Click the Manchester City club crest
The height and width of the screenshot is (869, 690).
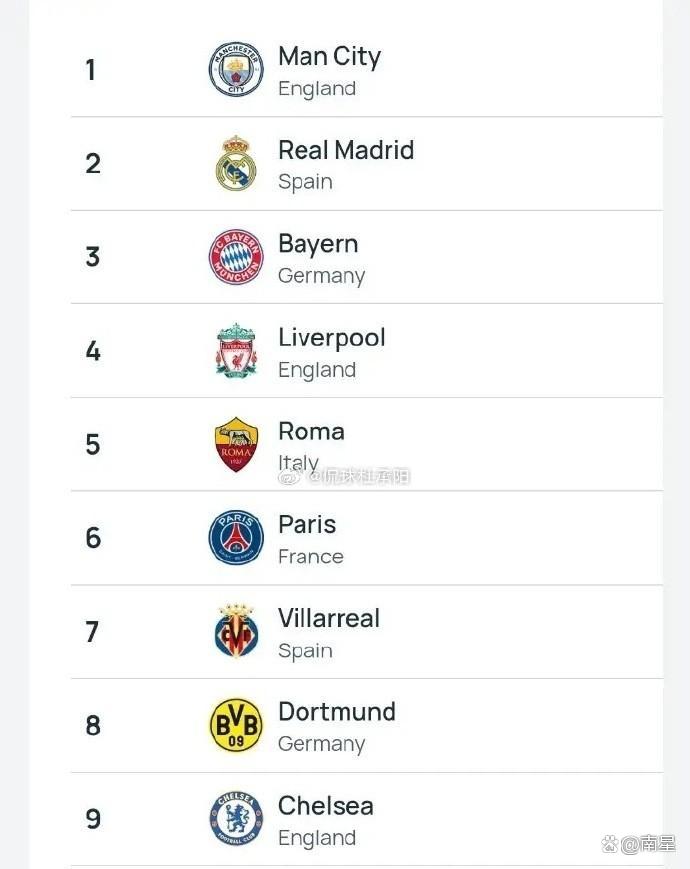[x=236, y=70]
